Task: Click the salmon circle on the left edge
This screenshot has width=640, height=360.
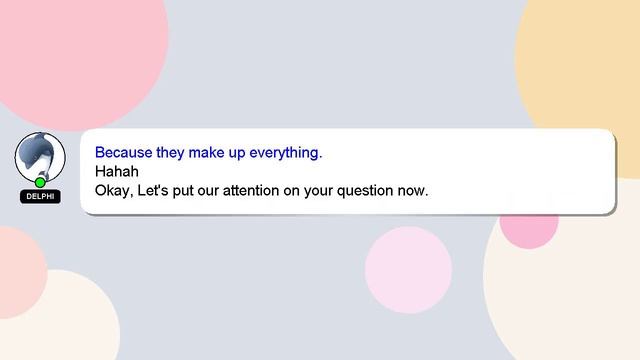Action: pyautogui.click(x=20, y=273)
